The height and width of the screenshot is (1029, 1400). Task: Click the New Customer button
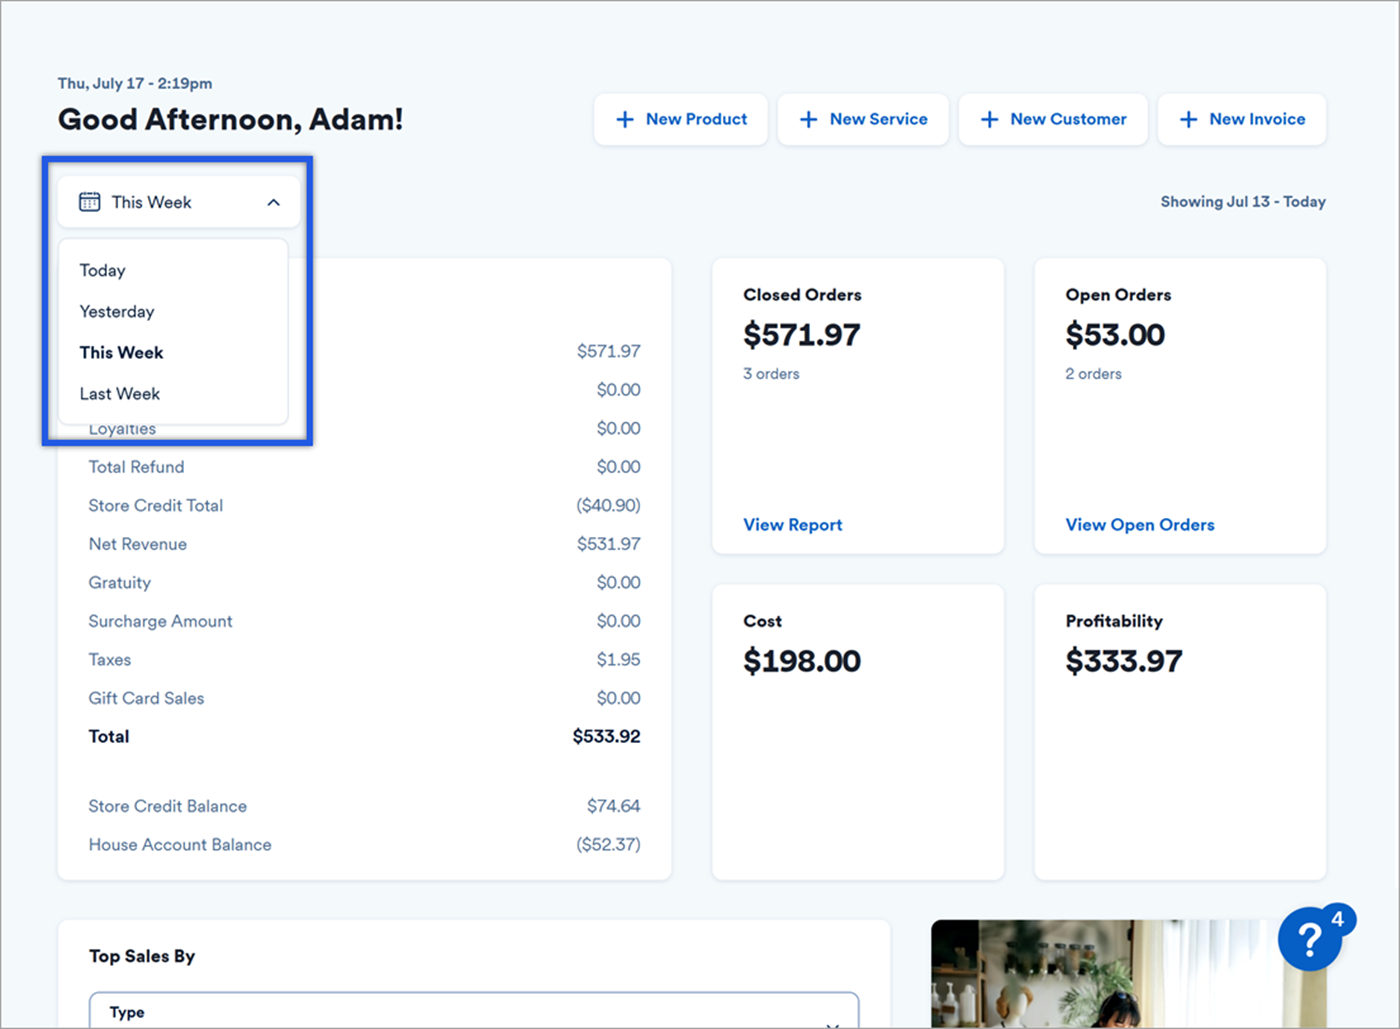[x=1052, y=119]
